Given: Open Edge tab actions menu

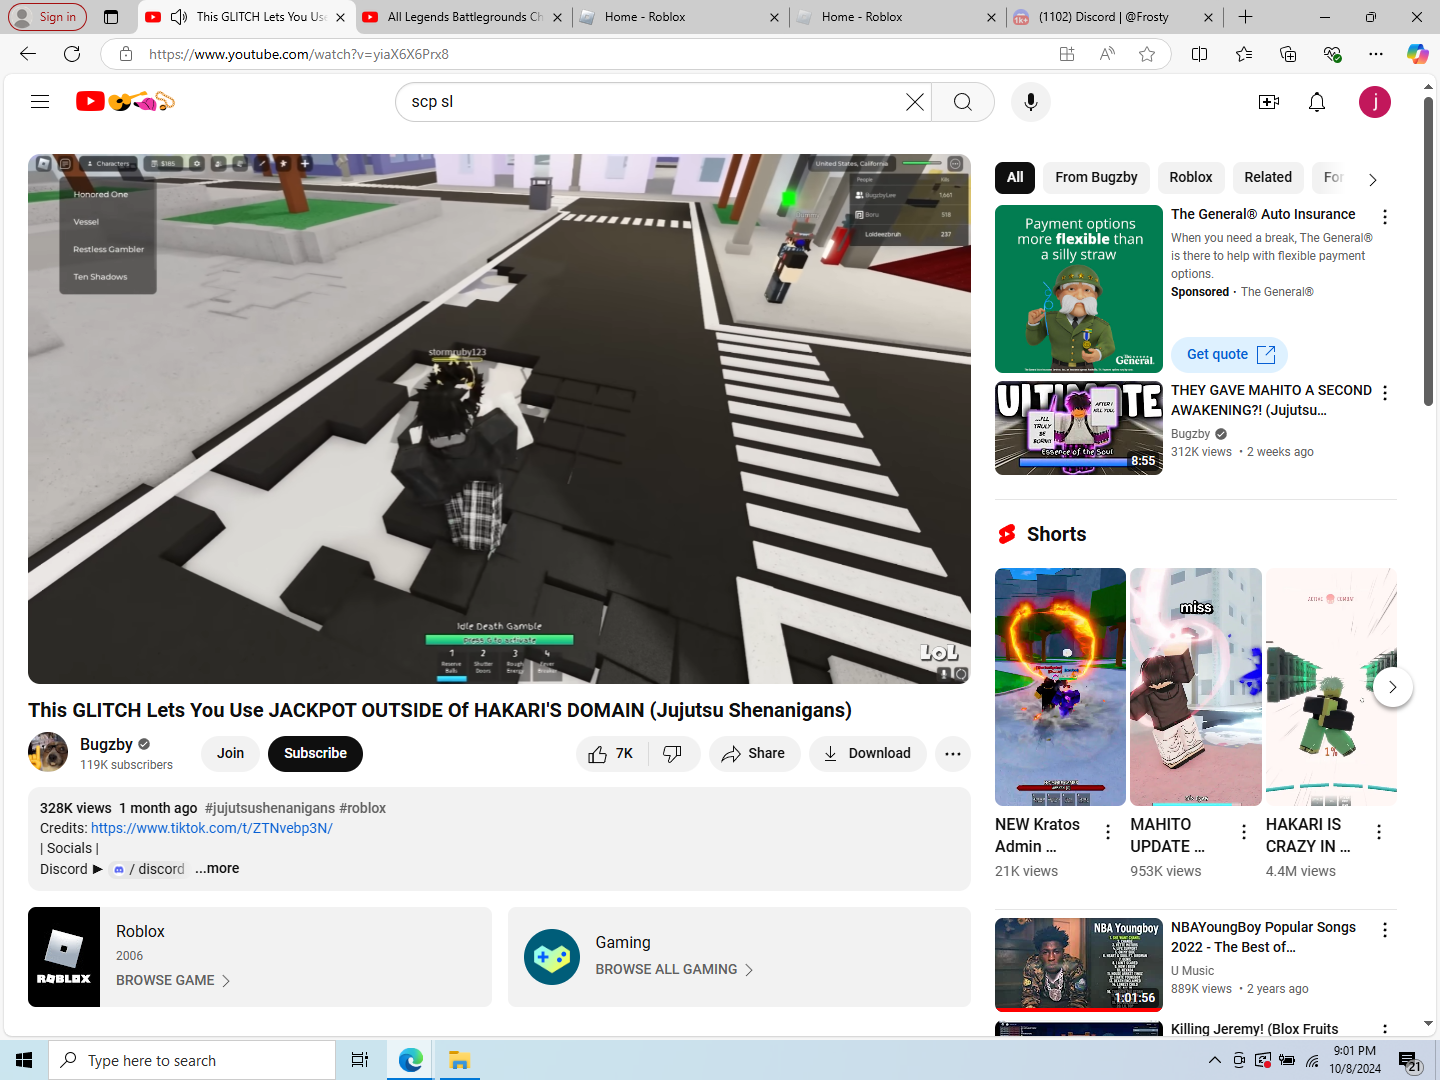Looking at the screenshot, I should click(111, 17).
